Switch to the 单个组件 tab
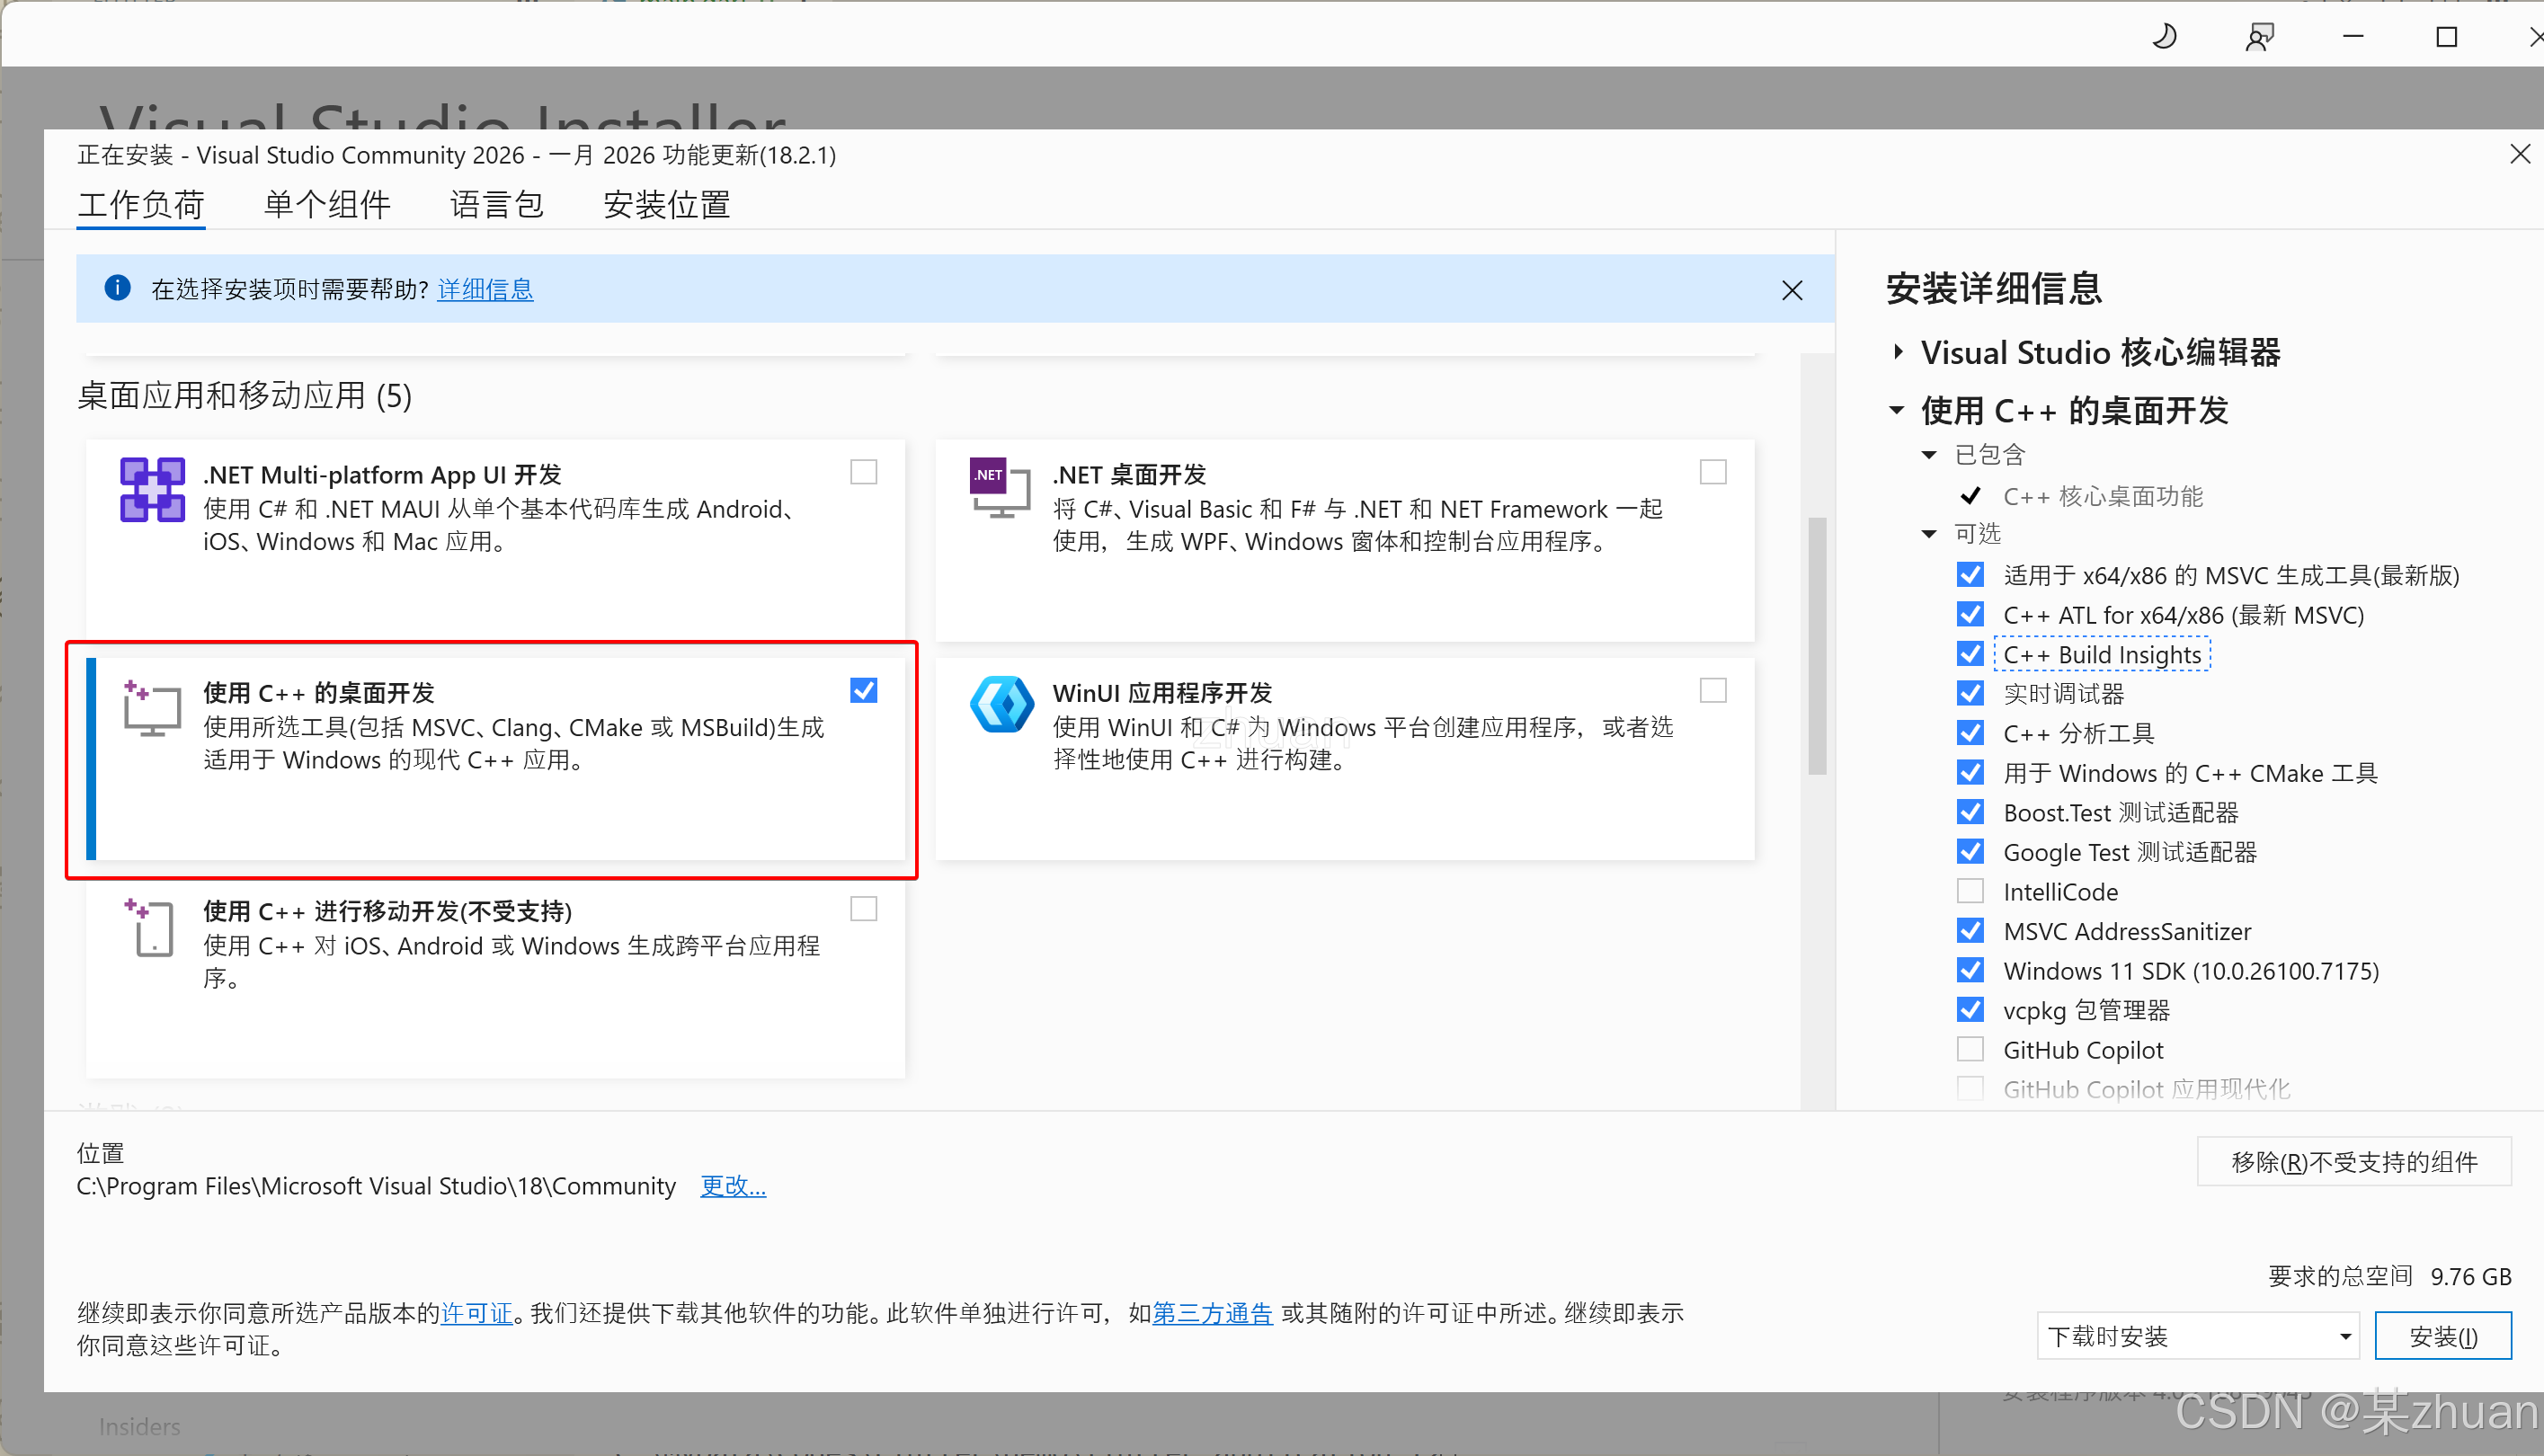Viewport: 2544px width, 1456px height. 327,205
